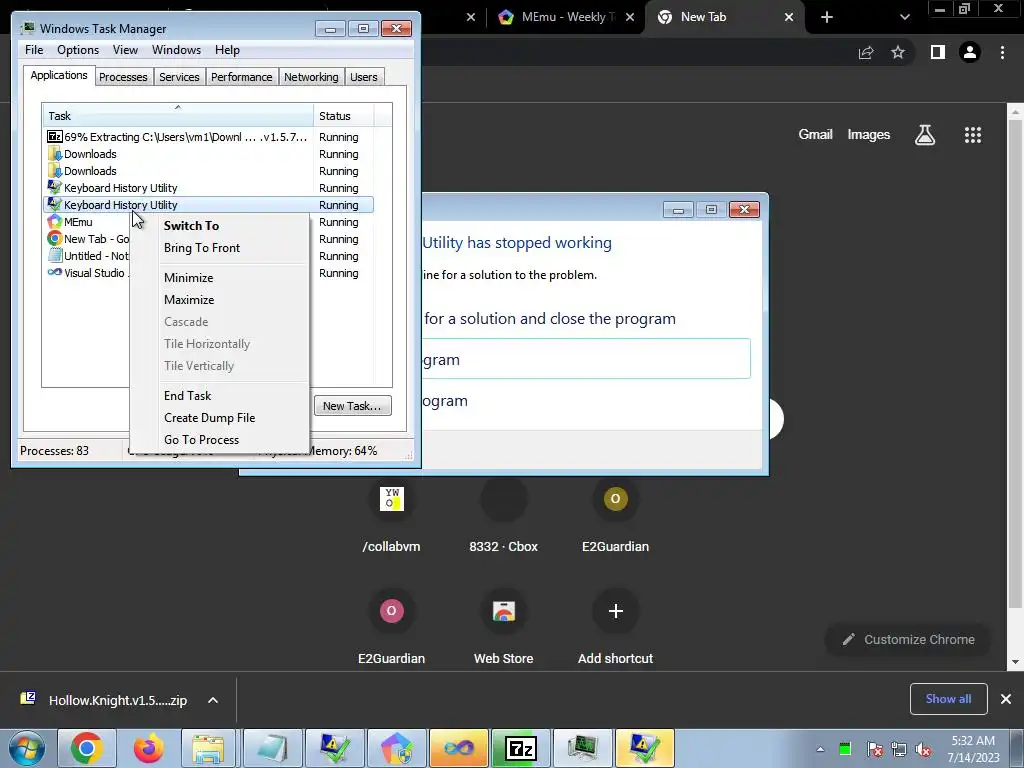Choose Go To Process menu entry
1024x768 pixels.
(x=202, y=440)
